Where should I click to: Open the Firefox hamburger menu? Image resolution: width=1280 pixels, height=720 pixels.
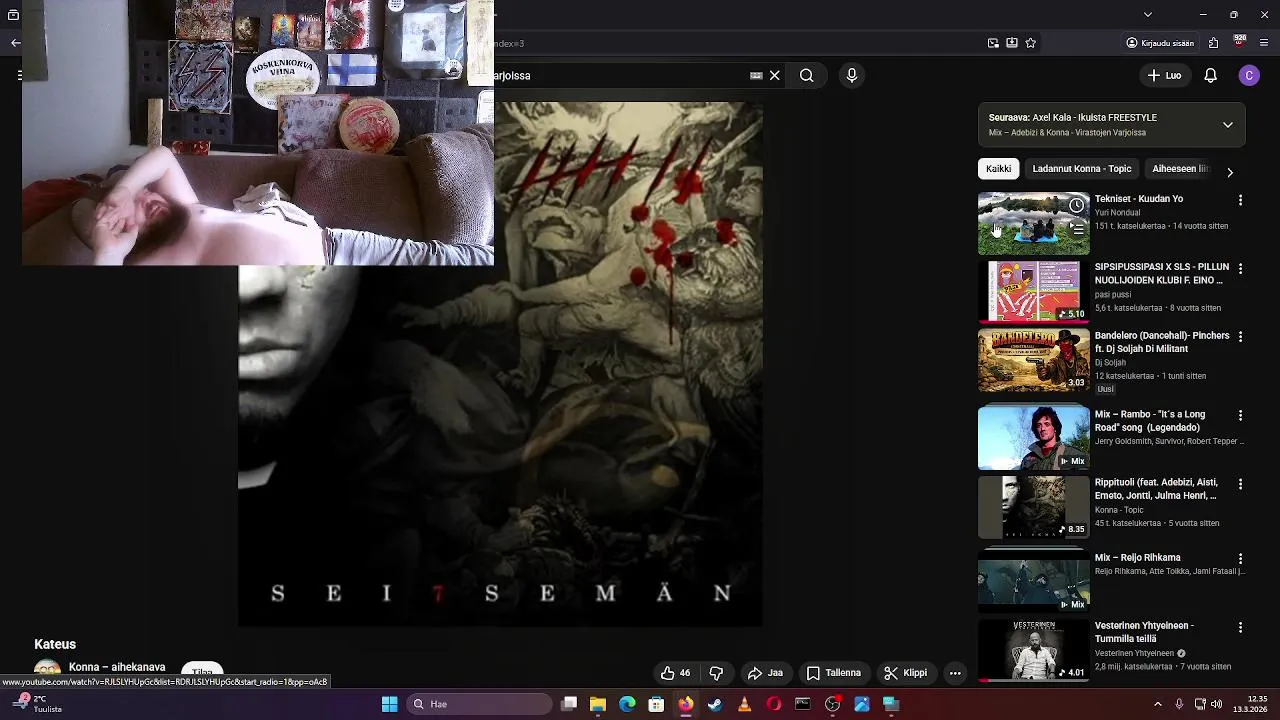pos(1265,43)
